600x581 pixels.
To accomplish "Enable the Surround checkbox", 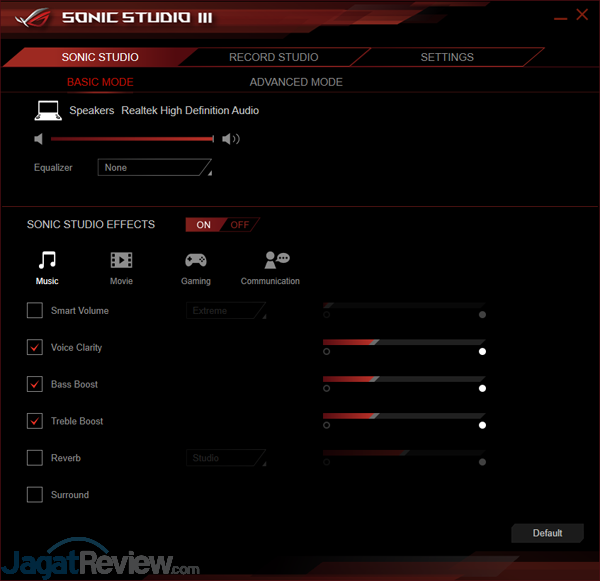I will [x=35, y=495].
